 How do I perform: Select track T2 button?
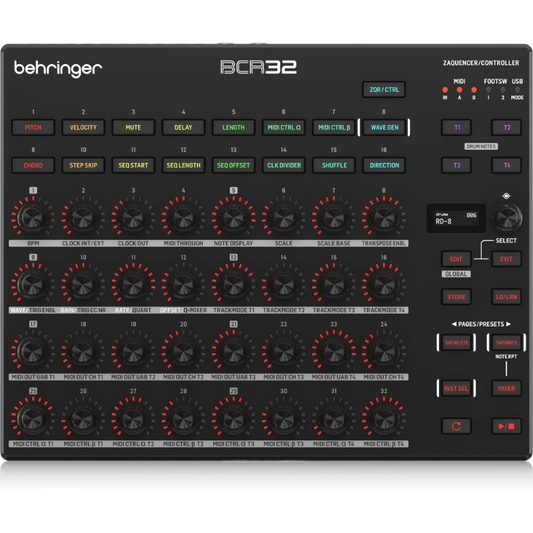(x=506, y=127)
